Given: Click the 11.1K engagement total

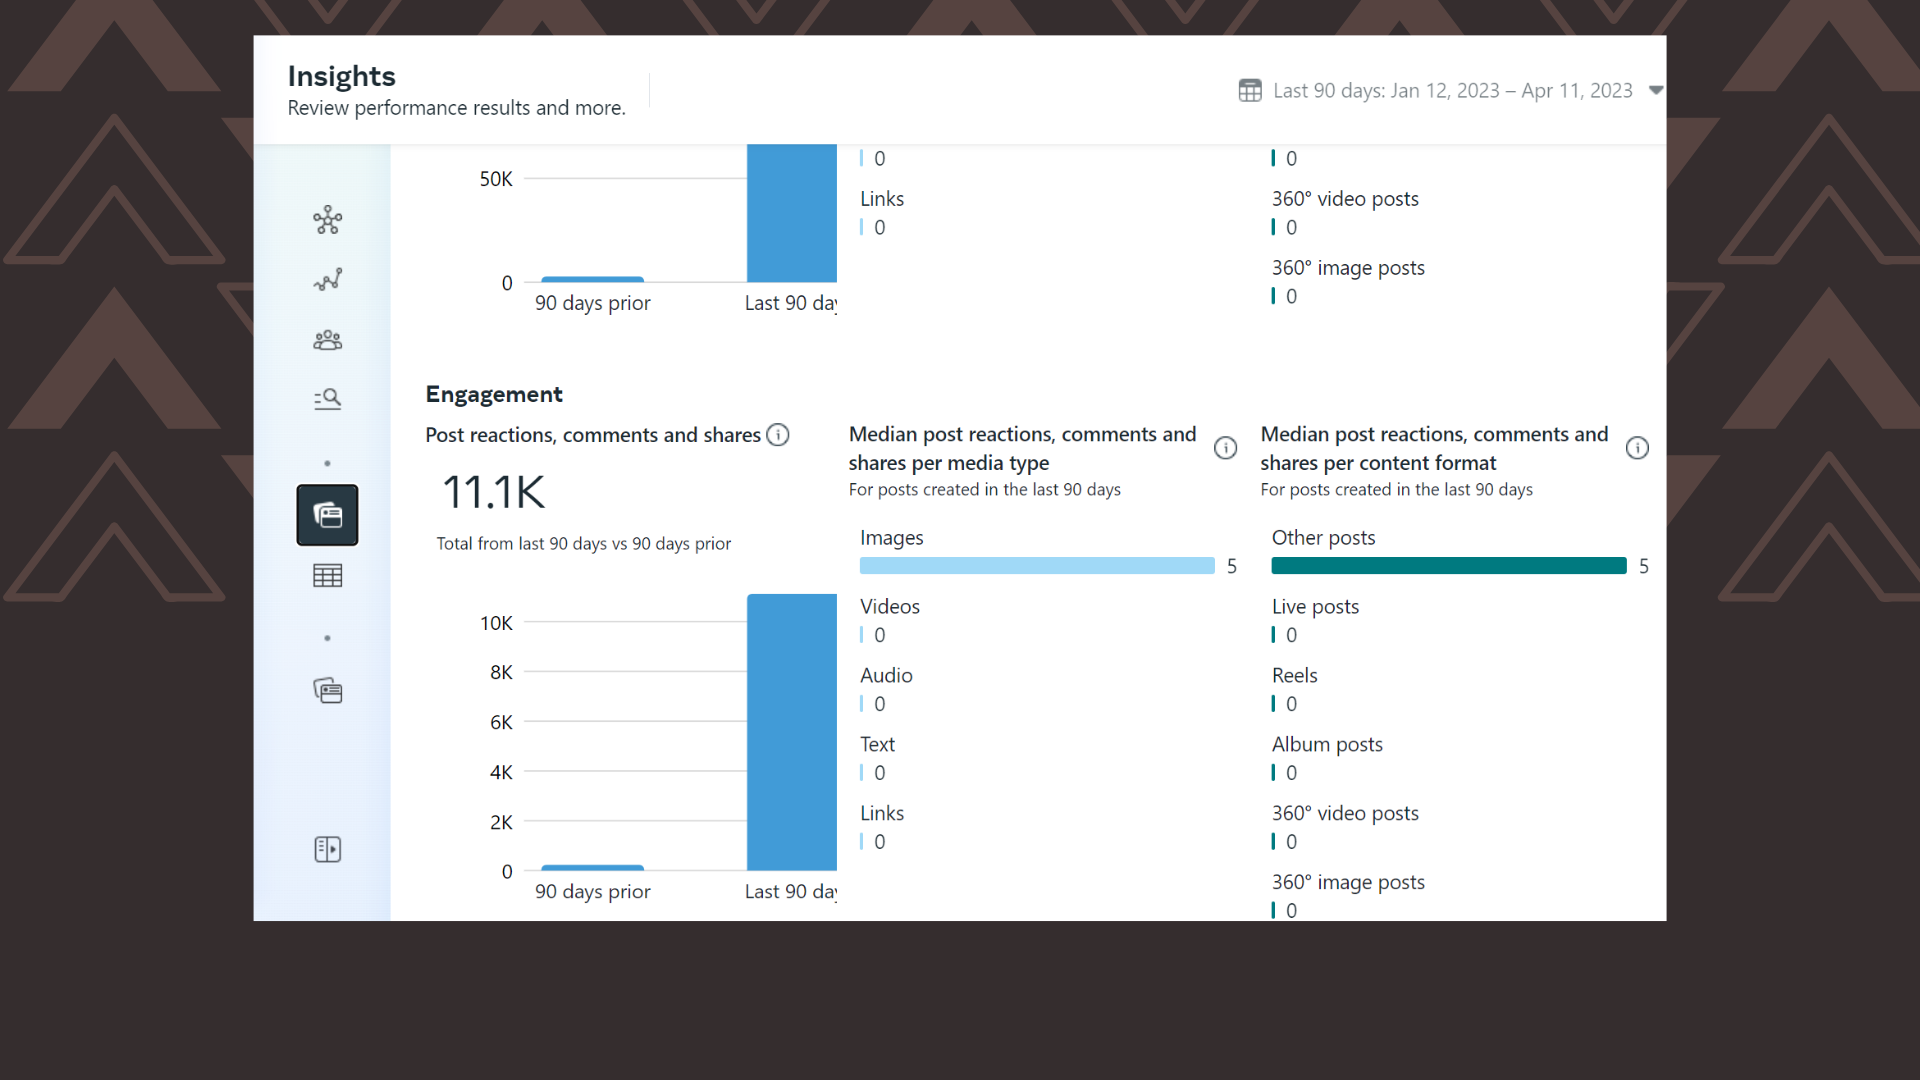Looking at the screenshot, I should coord(494,492).
